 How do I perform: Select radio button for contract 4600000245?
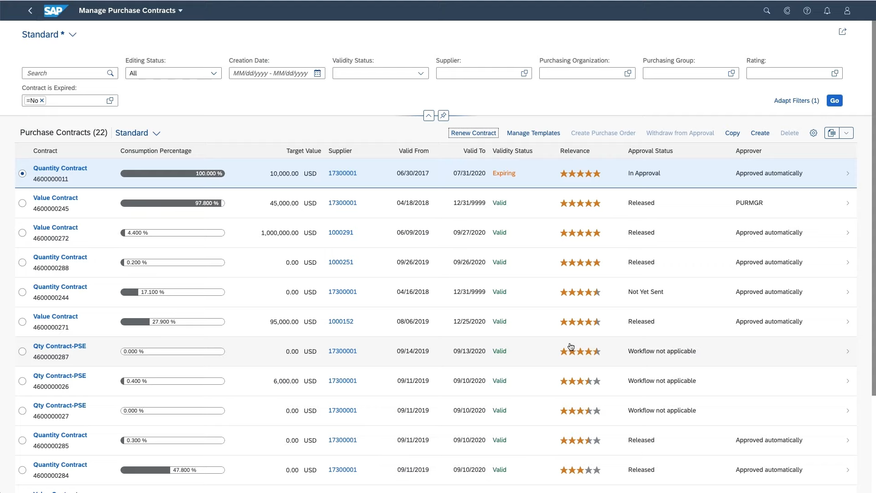23,203
